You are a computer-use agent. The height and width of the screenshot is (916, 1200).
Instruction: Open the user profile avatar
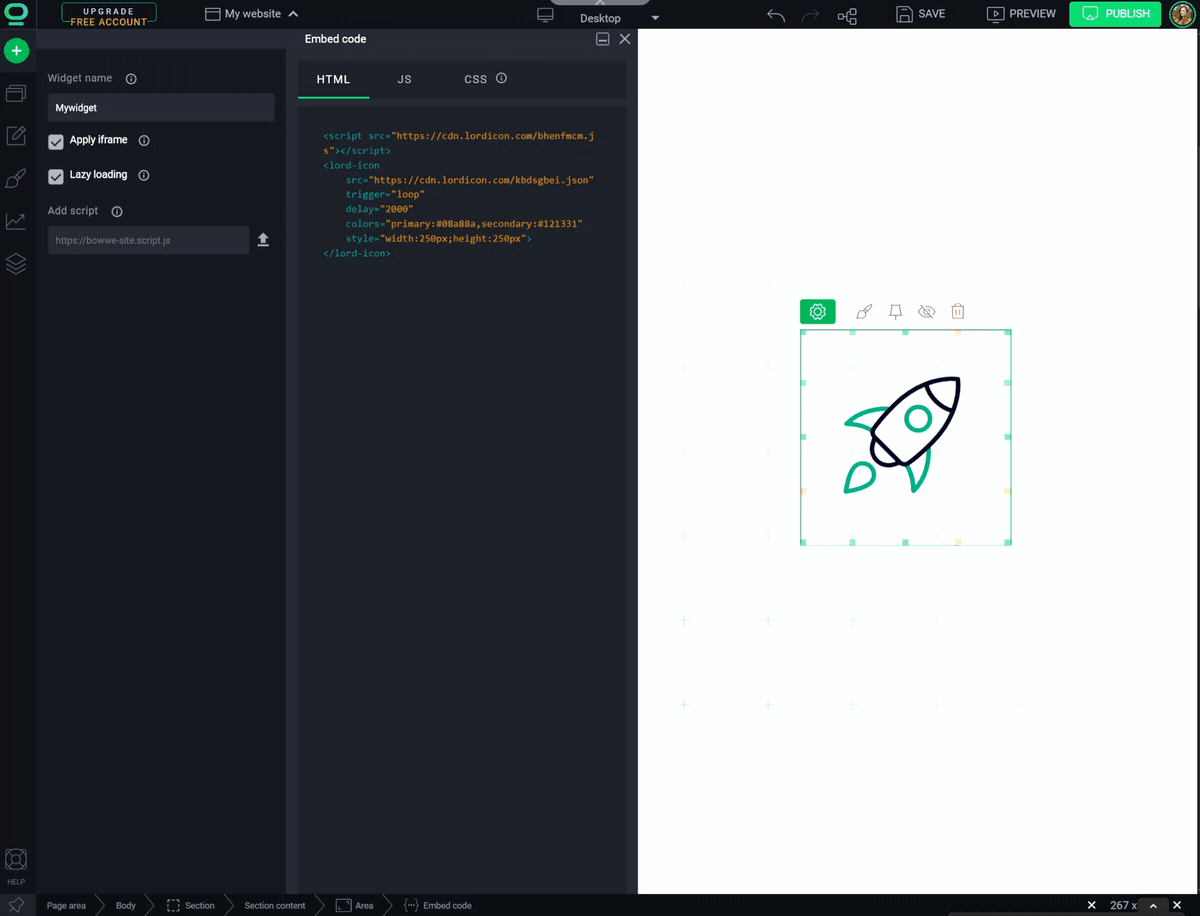click(x=1183, y=14)
